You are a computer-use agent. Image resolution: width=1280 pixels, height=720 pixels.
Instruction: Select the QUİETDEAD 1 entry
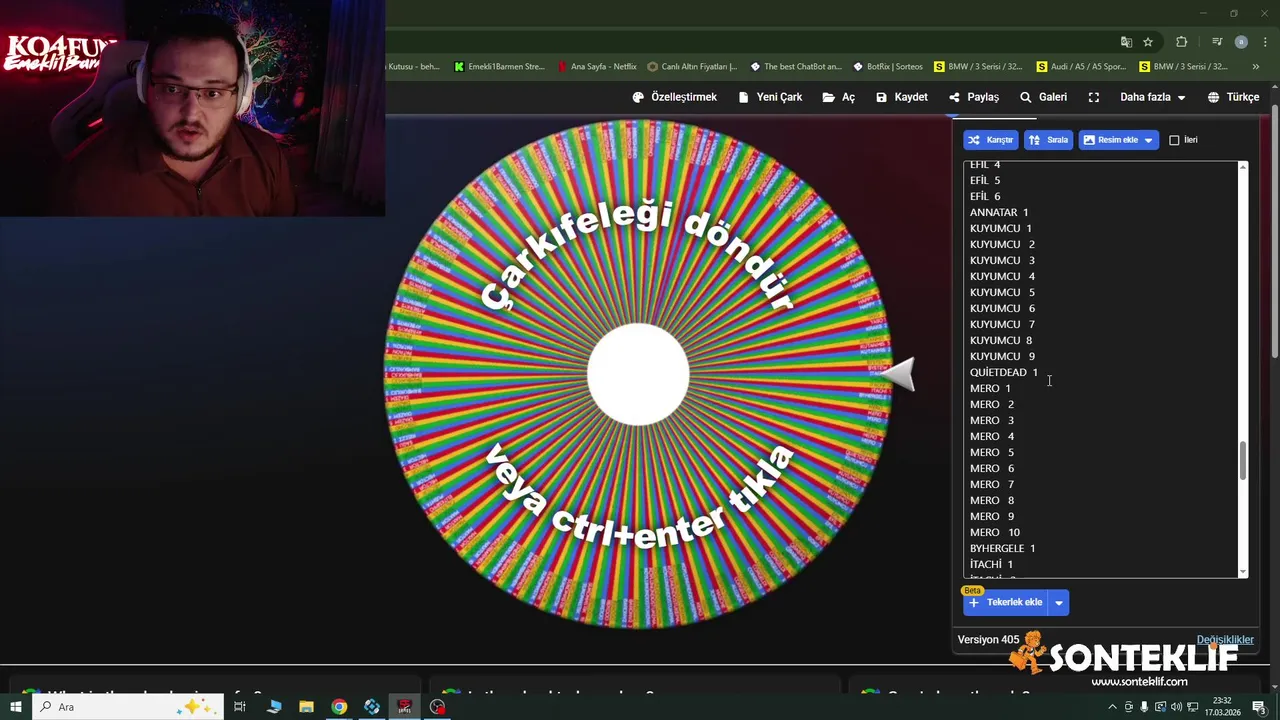[x=1004, y=372]
